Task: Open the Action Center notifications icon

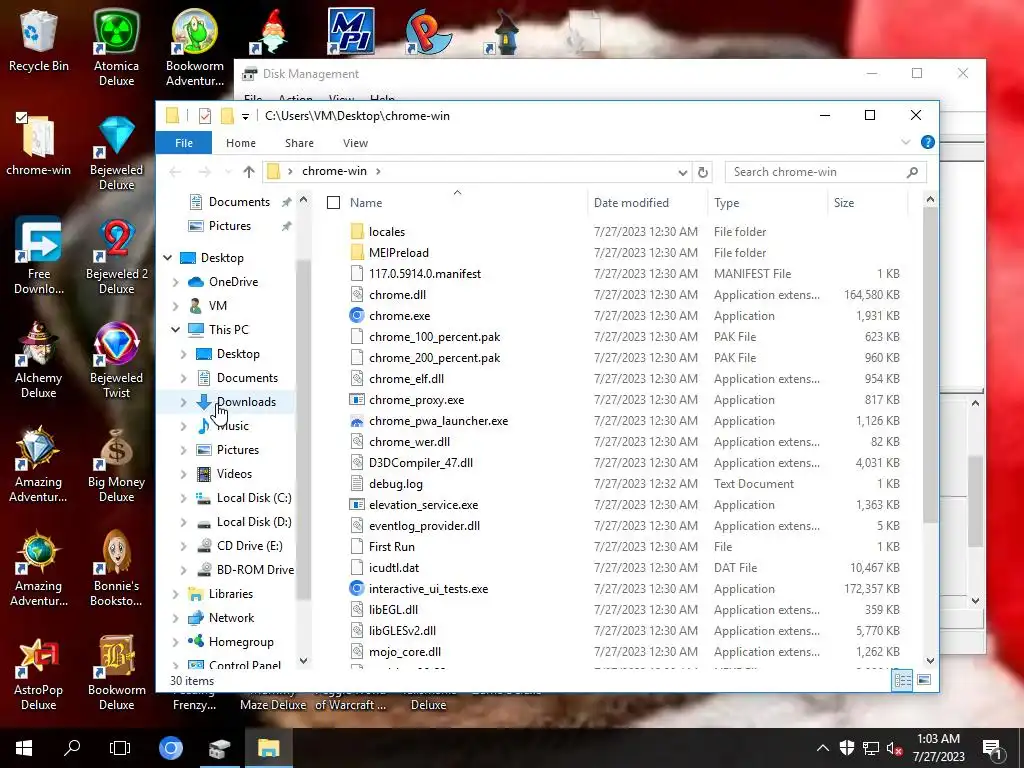Action: coord(992,748)
